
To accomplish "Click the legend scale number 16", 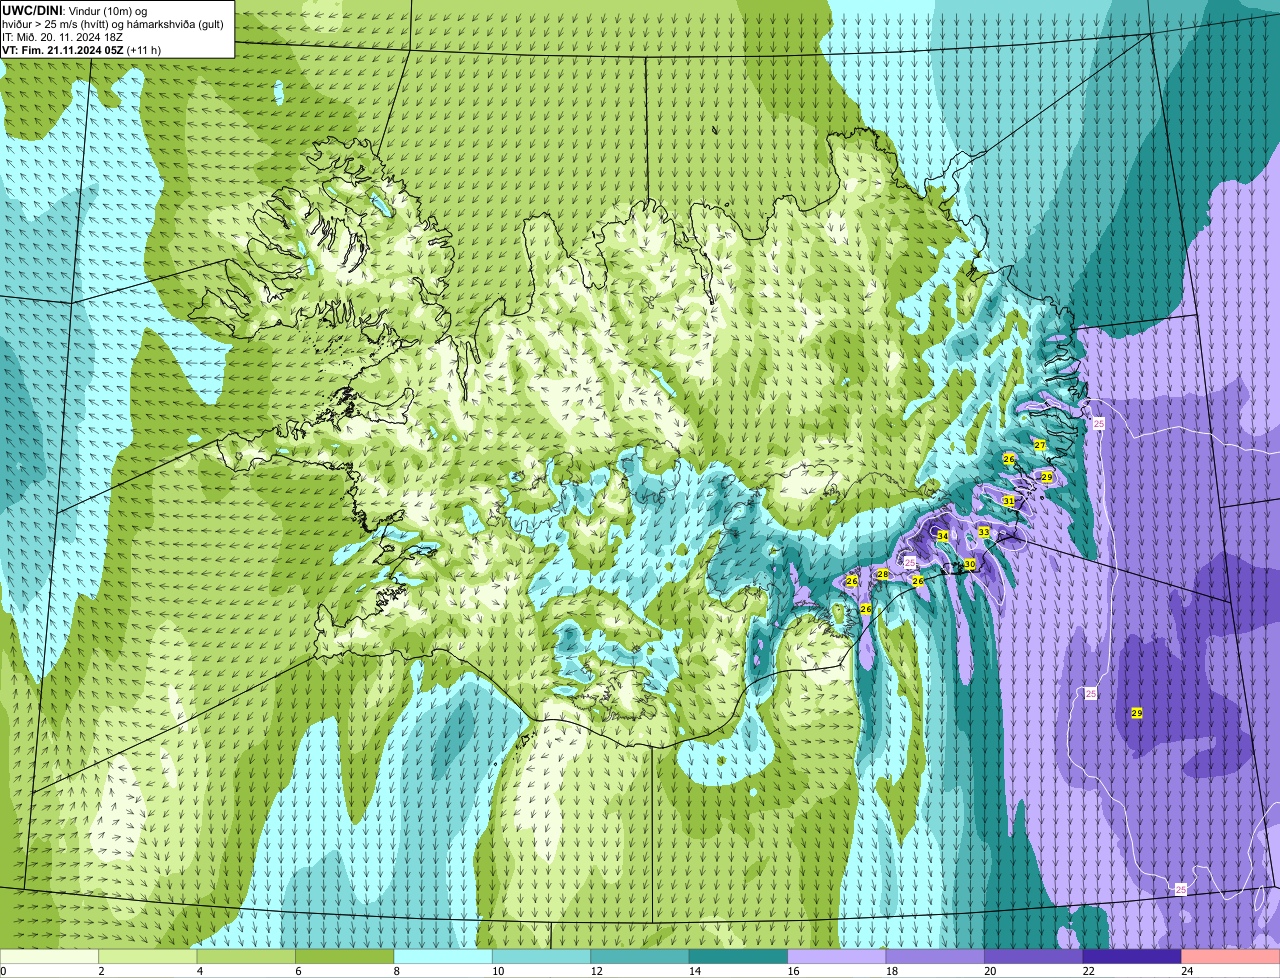I will click(x=792, y=971).
